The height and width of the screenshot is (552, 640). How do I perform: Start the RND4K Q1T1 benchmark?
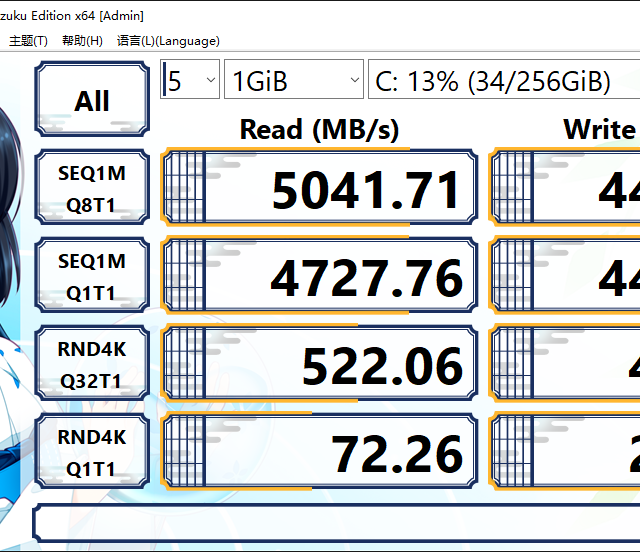92,453
